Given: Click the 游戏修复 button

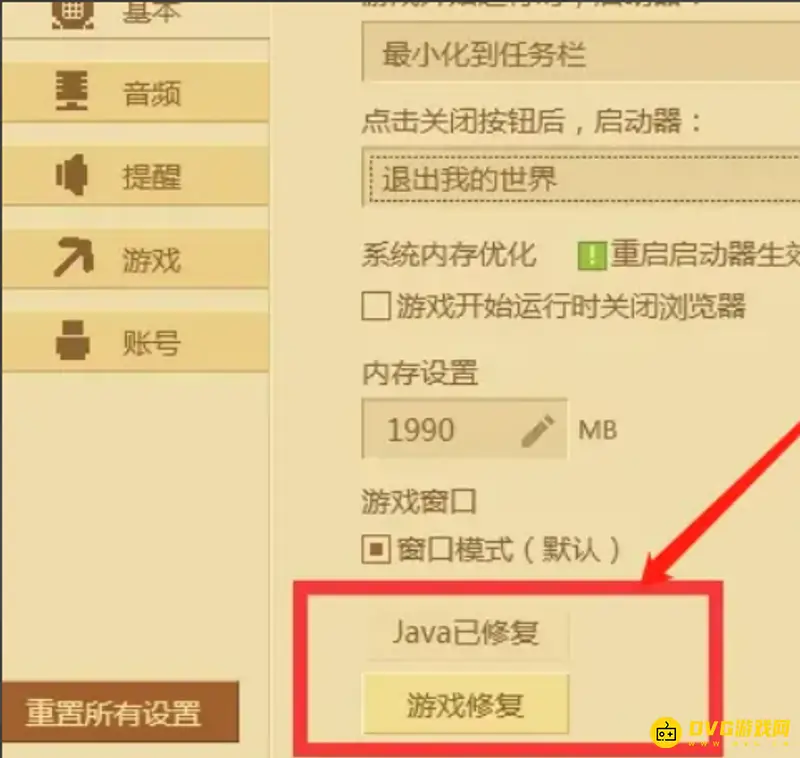Looking at the screenshot, I should click(465, 704).
